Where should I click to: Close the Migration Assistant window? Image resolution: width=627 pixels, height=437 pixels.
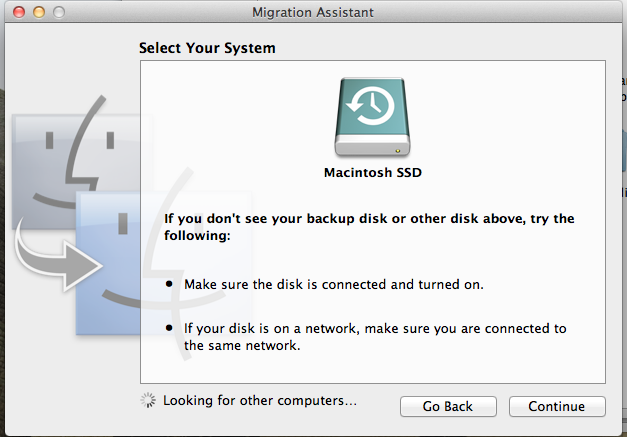pyautogui.click(x=14, y=13)
